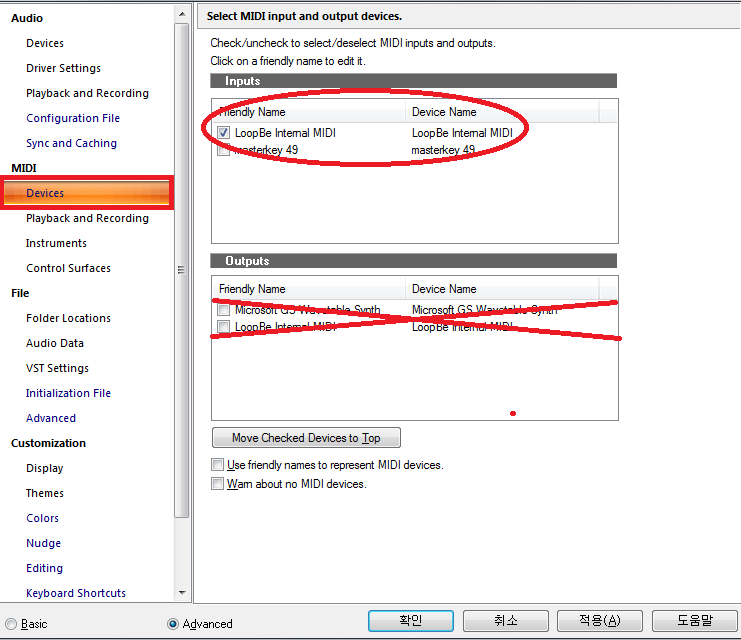Viewport: 741px width, 640px height.
Task: Click File section heading
Action: (x=20, y=293)
